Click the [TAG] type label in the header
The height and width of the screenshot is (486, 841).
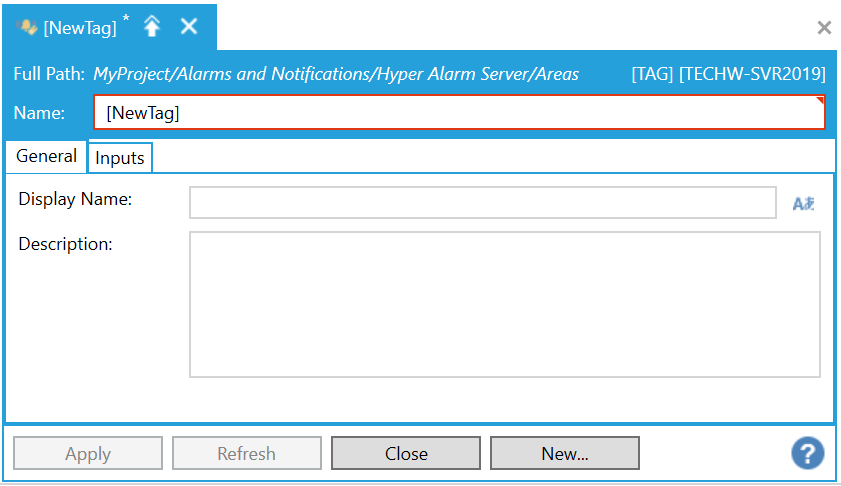(x=652, y=74)
